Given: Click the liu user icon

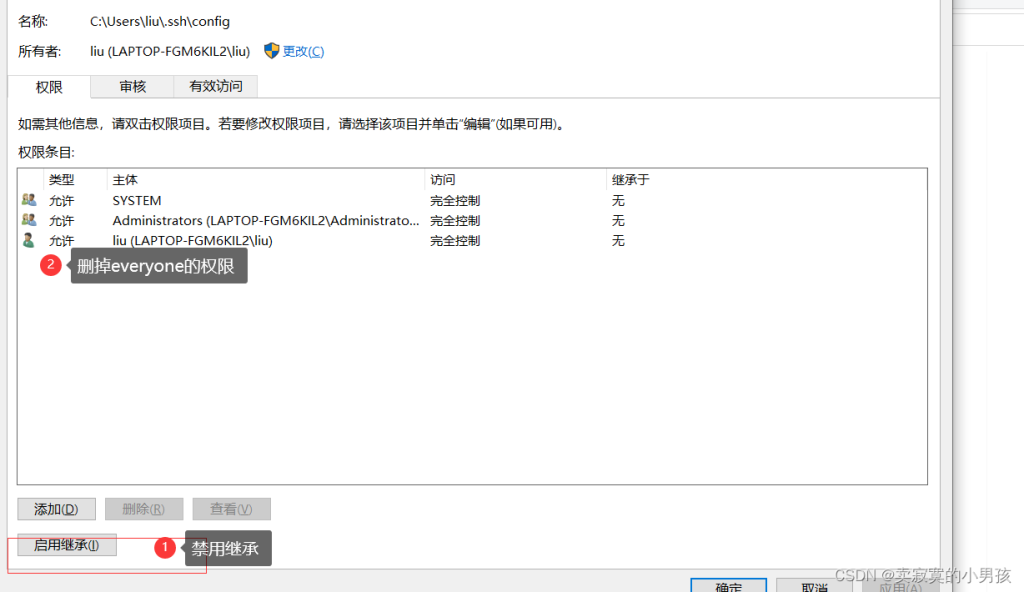Looking at the screenshot, I should coord(27,240).
